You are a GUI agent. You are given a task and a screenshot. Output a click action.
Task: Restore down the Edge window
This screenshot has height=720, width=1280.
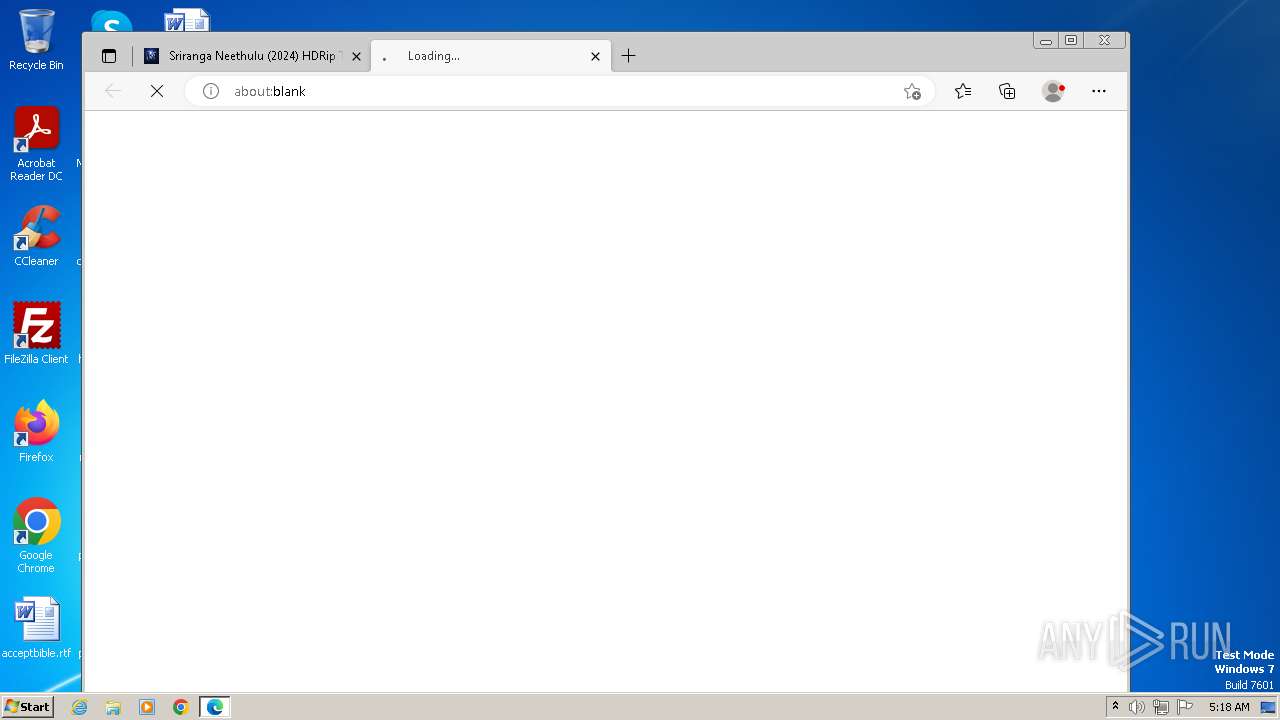pyautogui.click(x=1071, y=41)
